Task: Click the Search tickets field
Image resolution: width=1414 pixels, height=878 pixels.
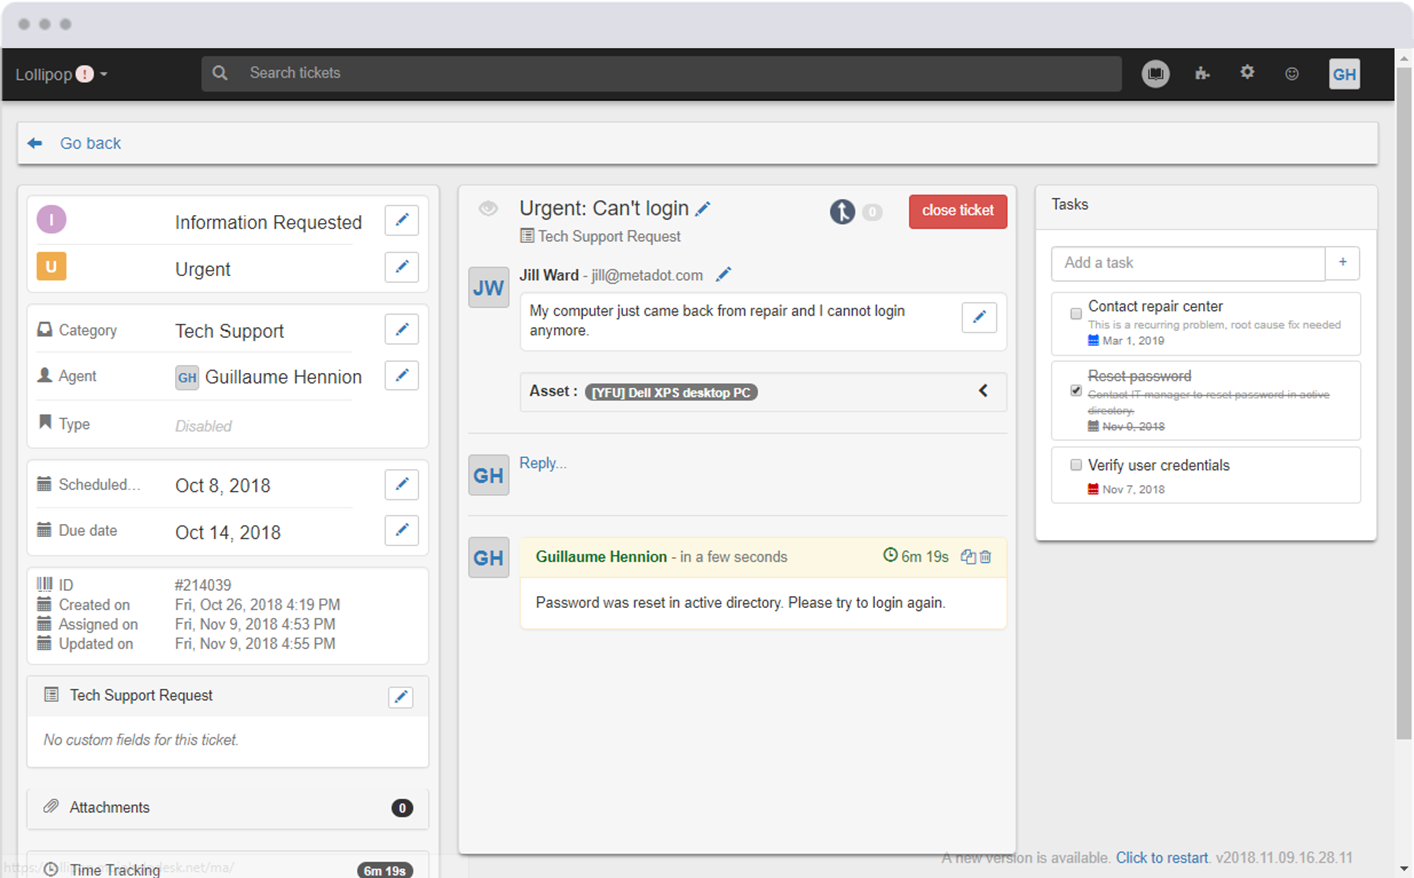Action: click(660, 73)
